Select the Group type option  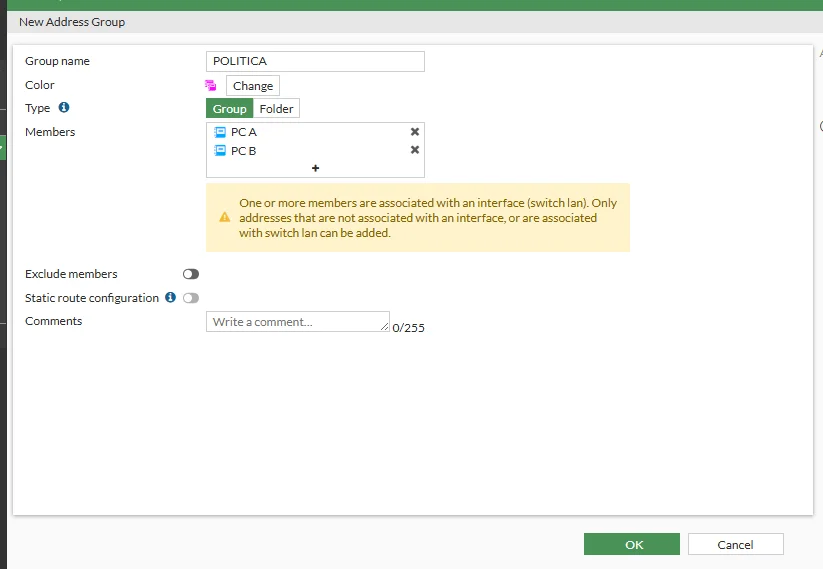(x=229, y=109)
